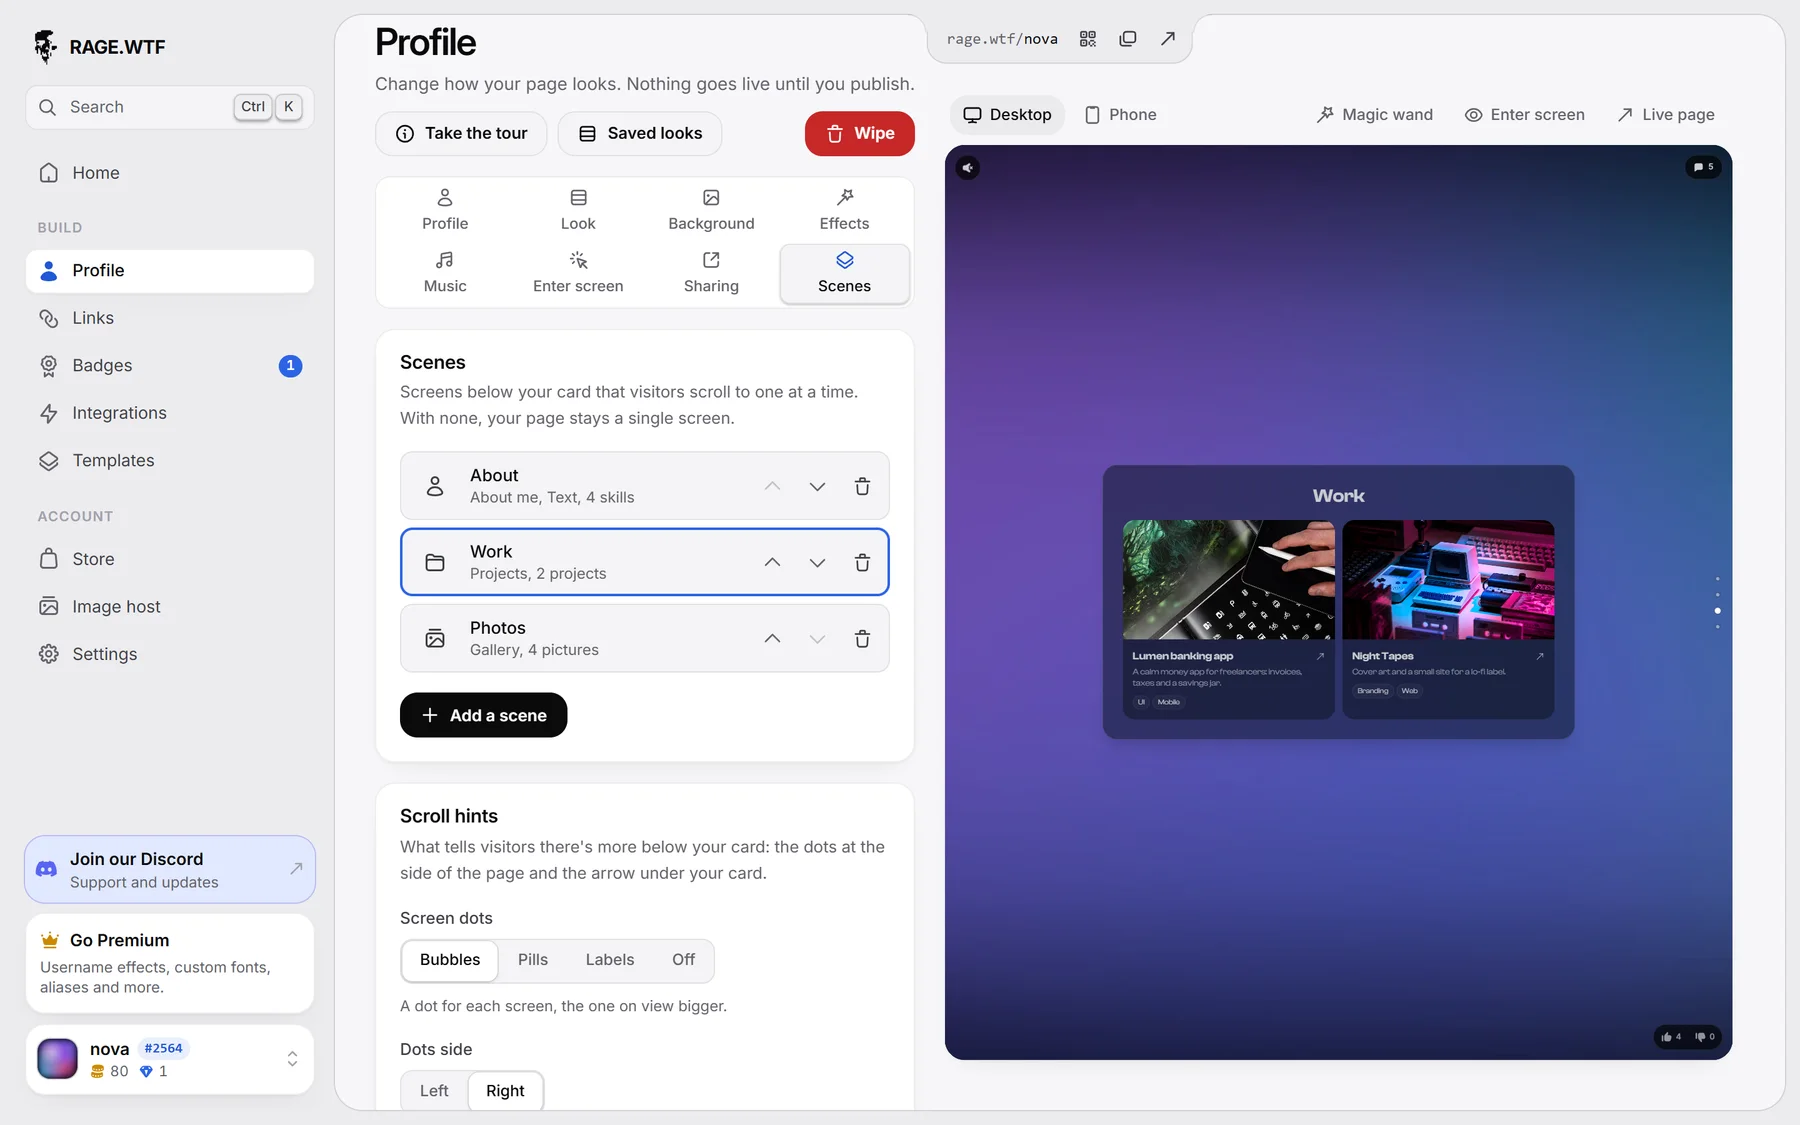Expand the nova account switcher

292,1059
